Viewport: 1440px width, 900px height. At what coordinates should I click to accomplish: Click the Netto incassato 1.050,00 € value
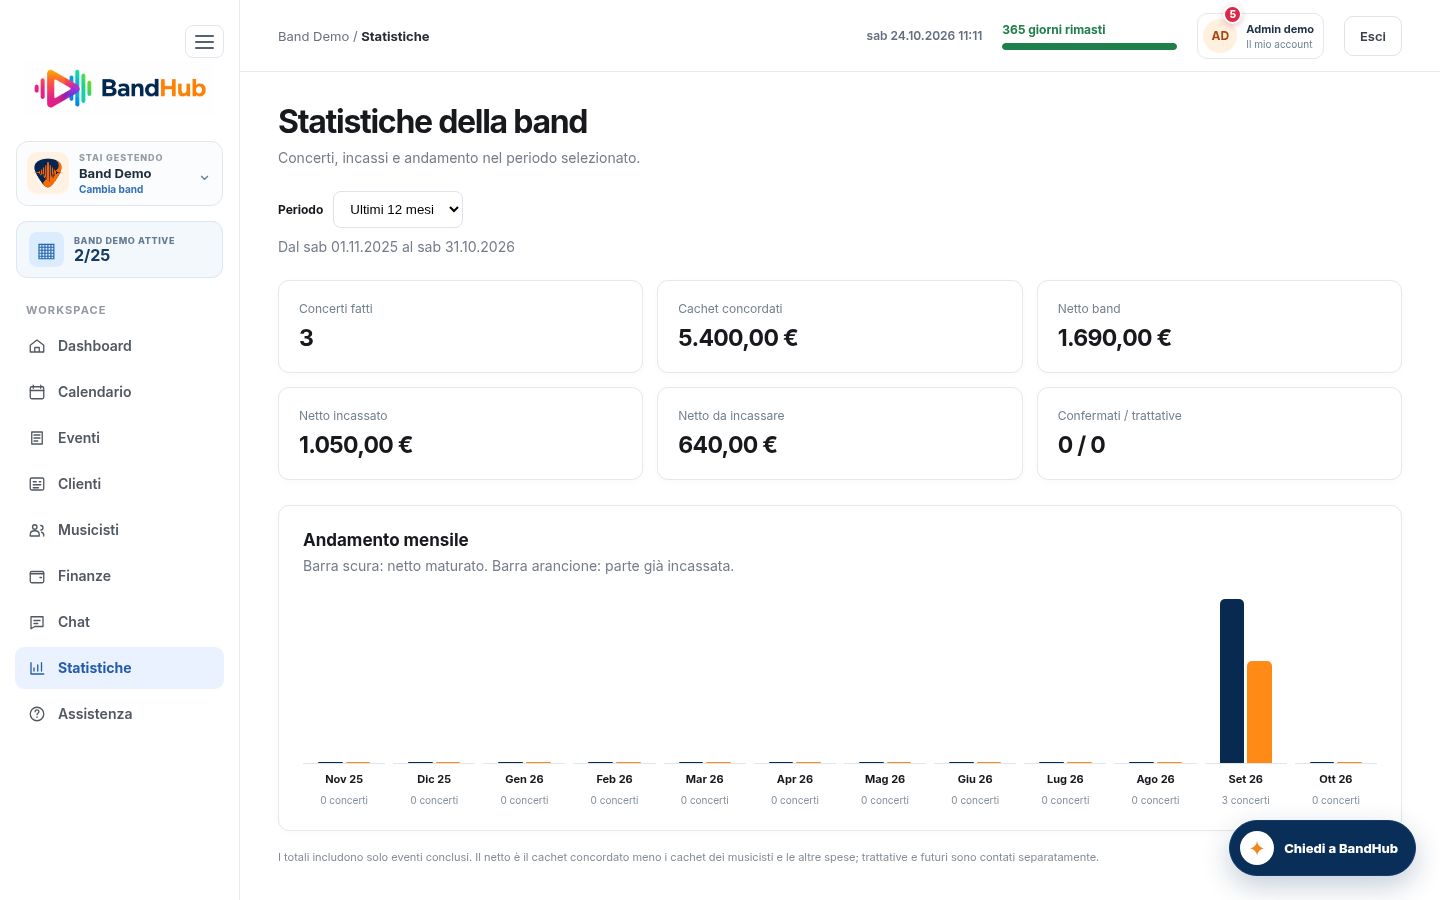pos(356,445)
